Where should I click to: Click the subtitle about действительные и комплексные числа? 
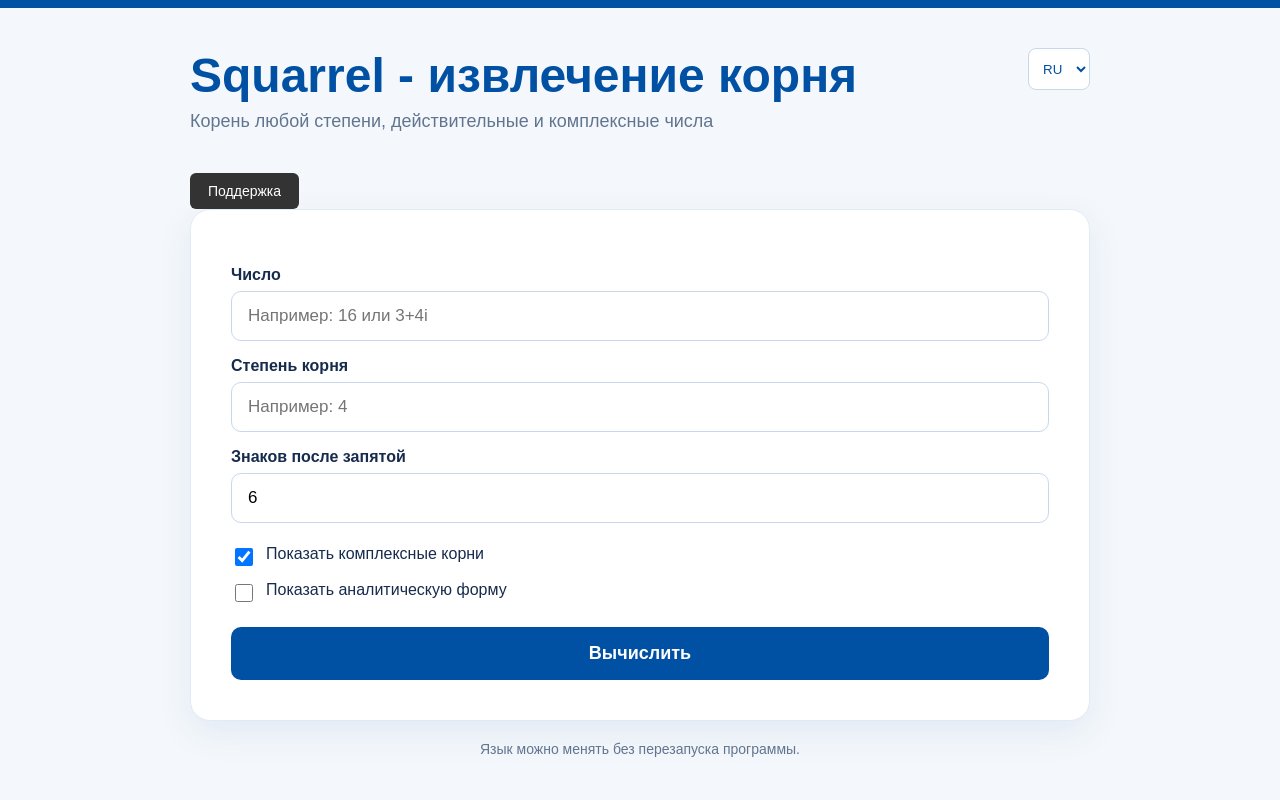pyautogui.click(x=451, y=121)
